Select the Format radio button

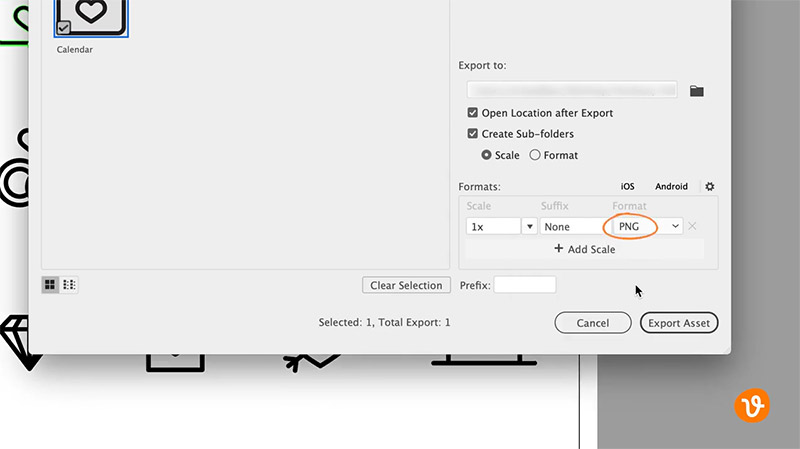click(535, 155)
